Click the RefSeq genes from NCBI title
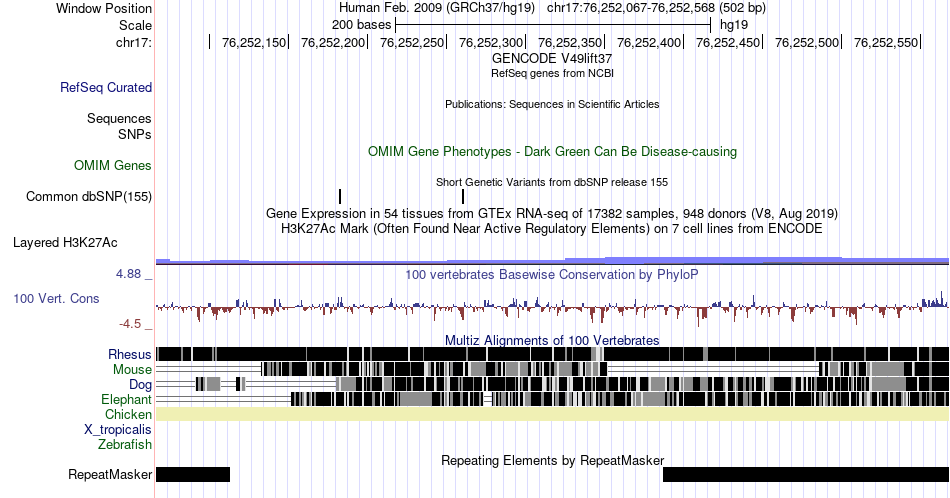This screenshot has height=498, width=950. (552, 73)
